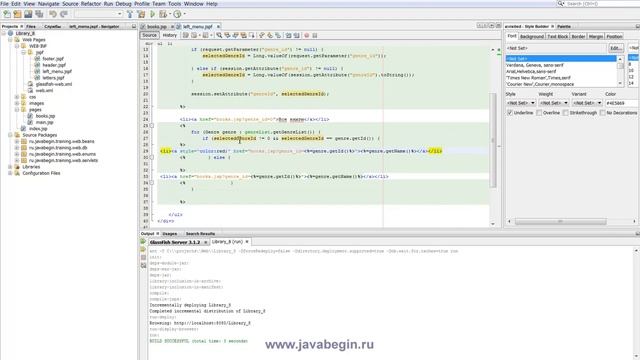The image size is (640, 360).
Task: Click the Redo toolbar icon
Action: tap(64, 14)
